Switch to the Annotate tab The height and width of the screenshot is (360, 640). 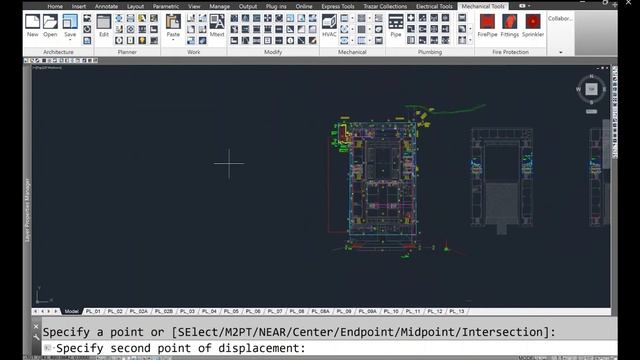[106, 7]
